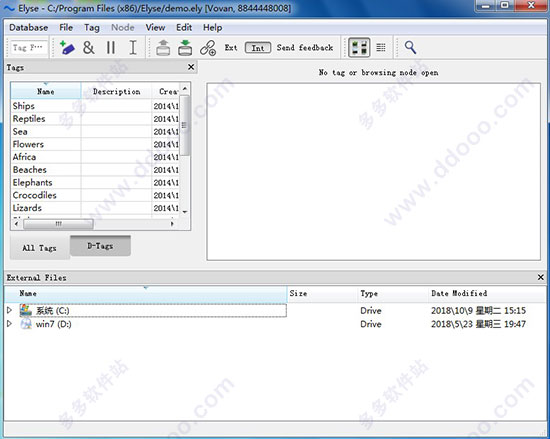This screenshot has height=439, width=550.
Task: Select the Elephants tag
Action: (x=32, y=182)
